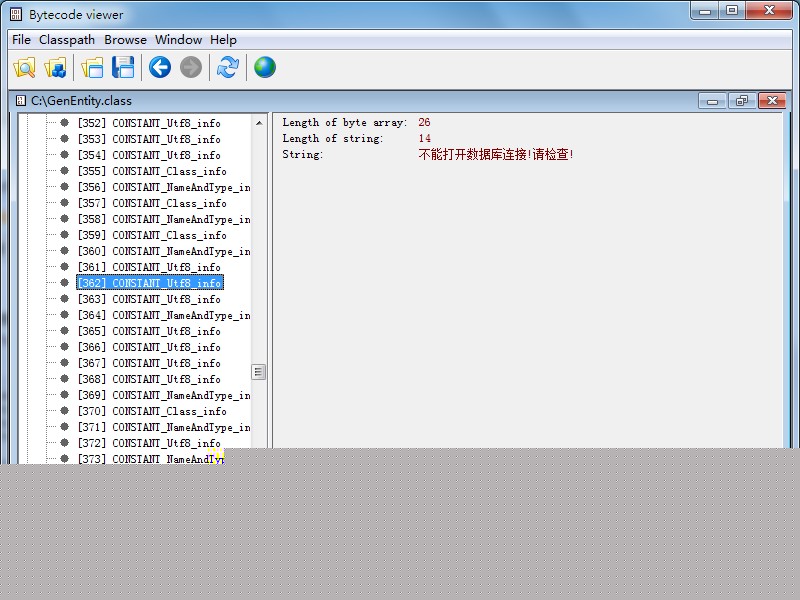The image size is (800, 600).
Task: Click the Bytecode viewer title bar app icon
Action: (16, 14)
